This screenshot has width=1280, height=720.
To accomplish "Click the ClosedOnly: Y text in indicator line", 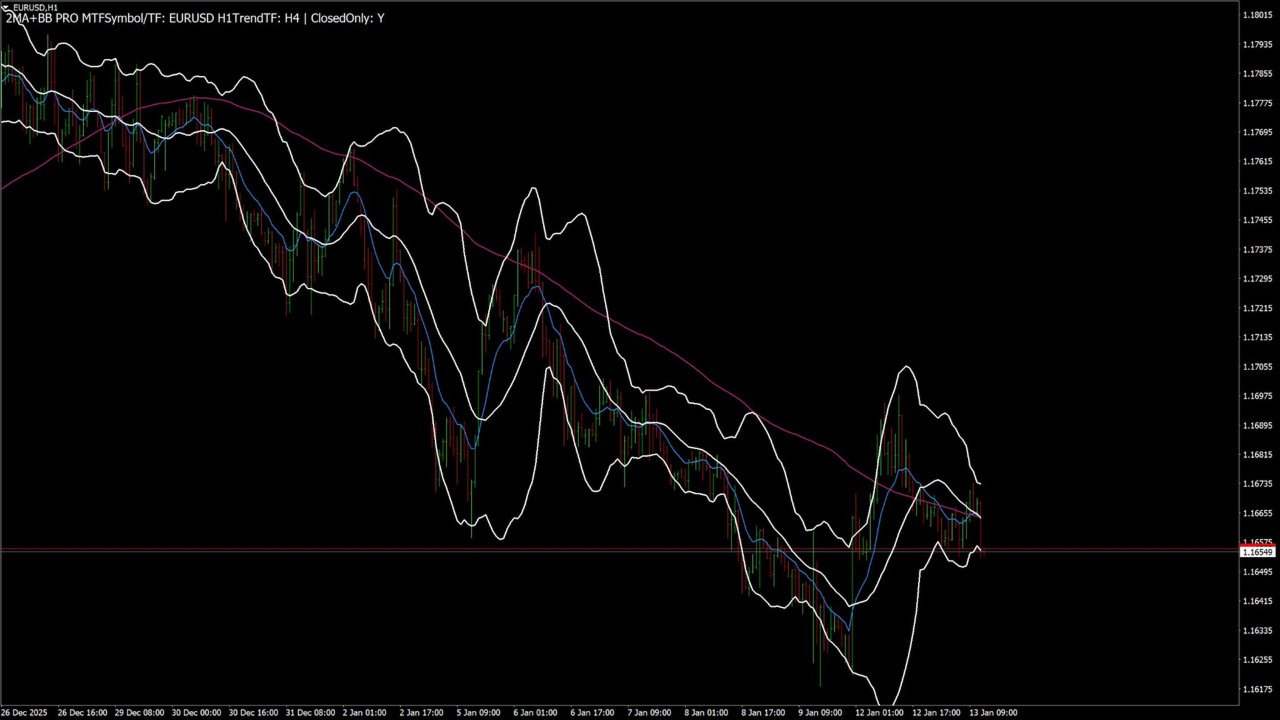I will point(346,17).
